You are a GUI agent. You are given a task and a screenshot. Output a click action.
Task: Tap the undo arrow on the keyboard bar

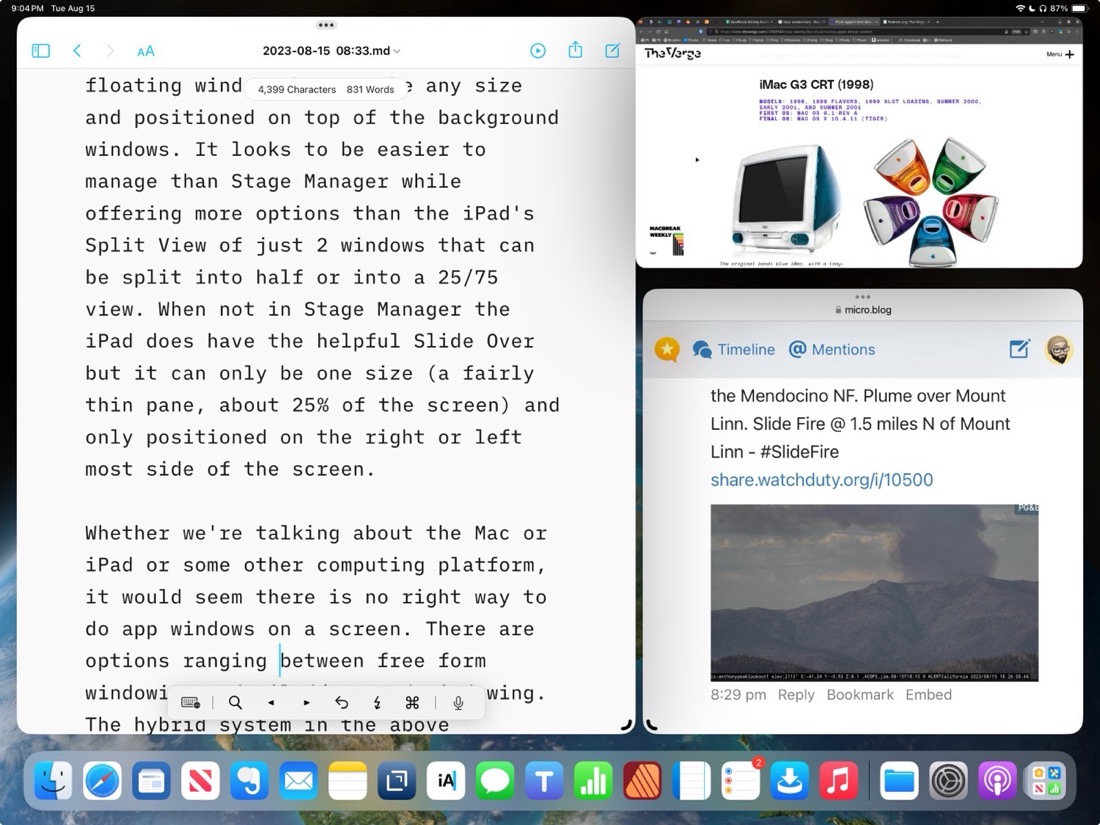(x=341, y=702)
